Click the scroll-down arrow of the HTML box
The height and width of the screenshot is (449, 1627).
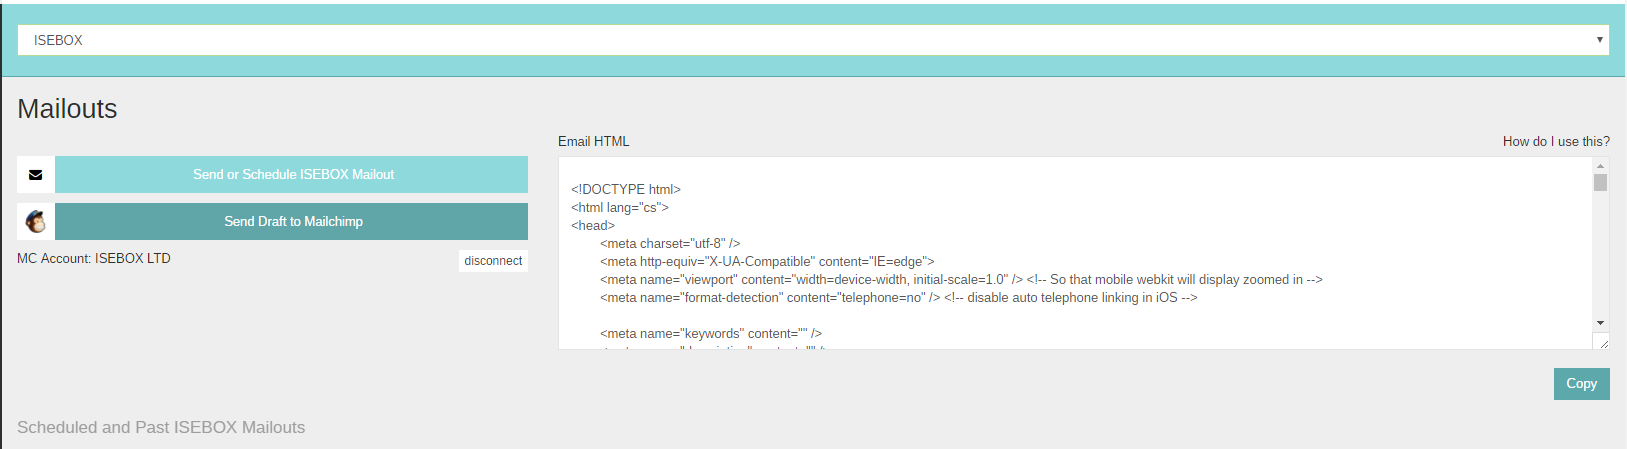point(1600,323)
